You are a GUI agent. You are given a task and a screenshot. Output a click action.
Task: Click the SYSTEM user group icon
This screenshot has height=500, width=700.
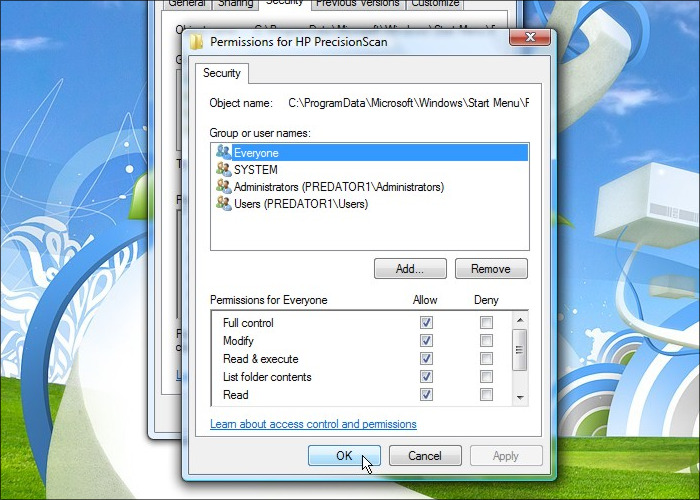click(x=223, y=170)
